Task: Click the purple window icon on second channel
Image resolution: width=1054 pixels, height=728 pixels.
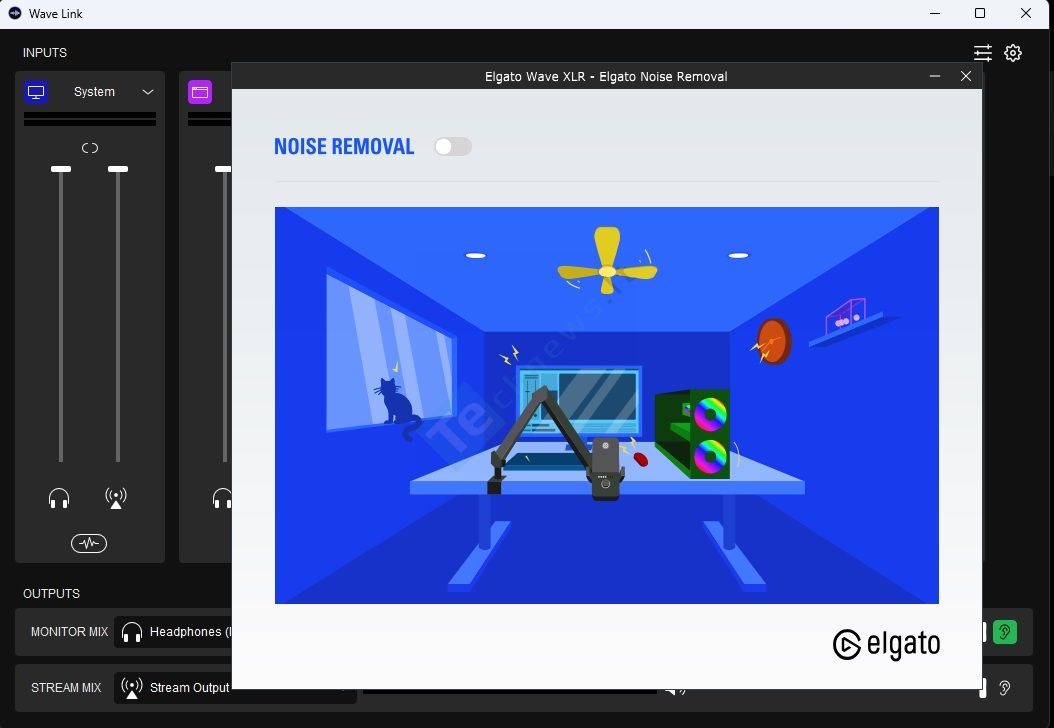Action: click(x=200, y=92)
